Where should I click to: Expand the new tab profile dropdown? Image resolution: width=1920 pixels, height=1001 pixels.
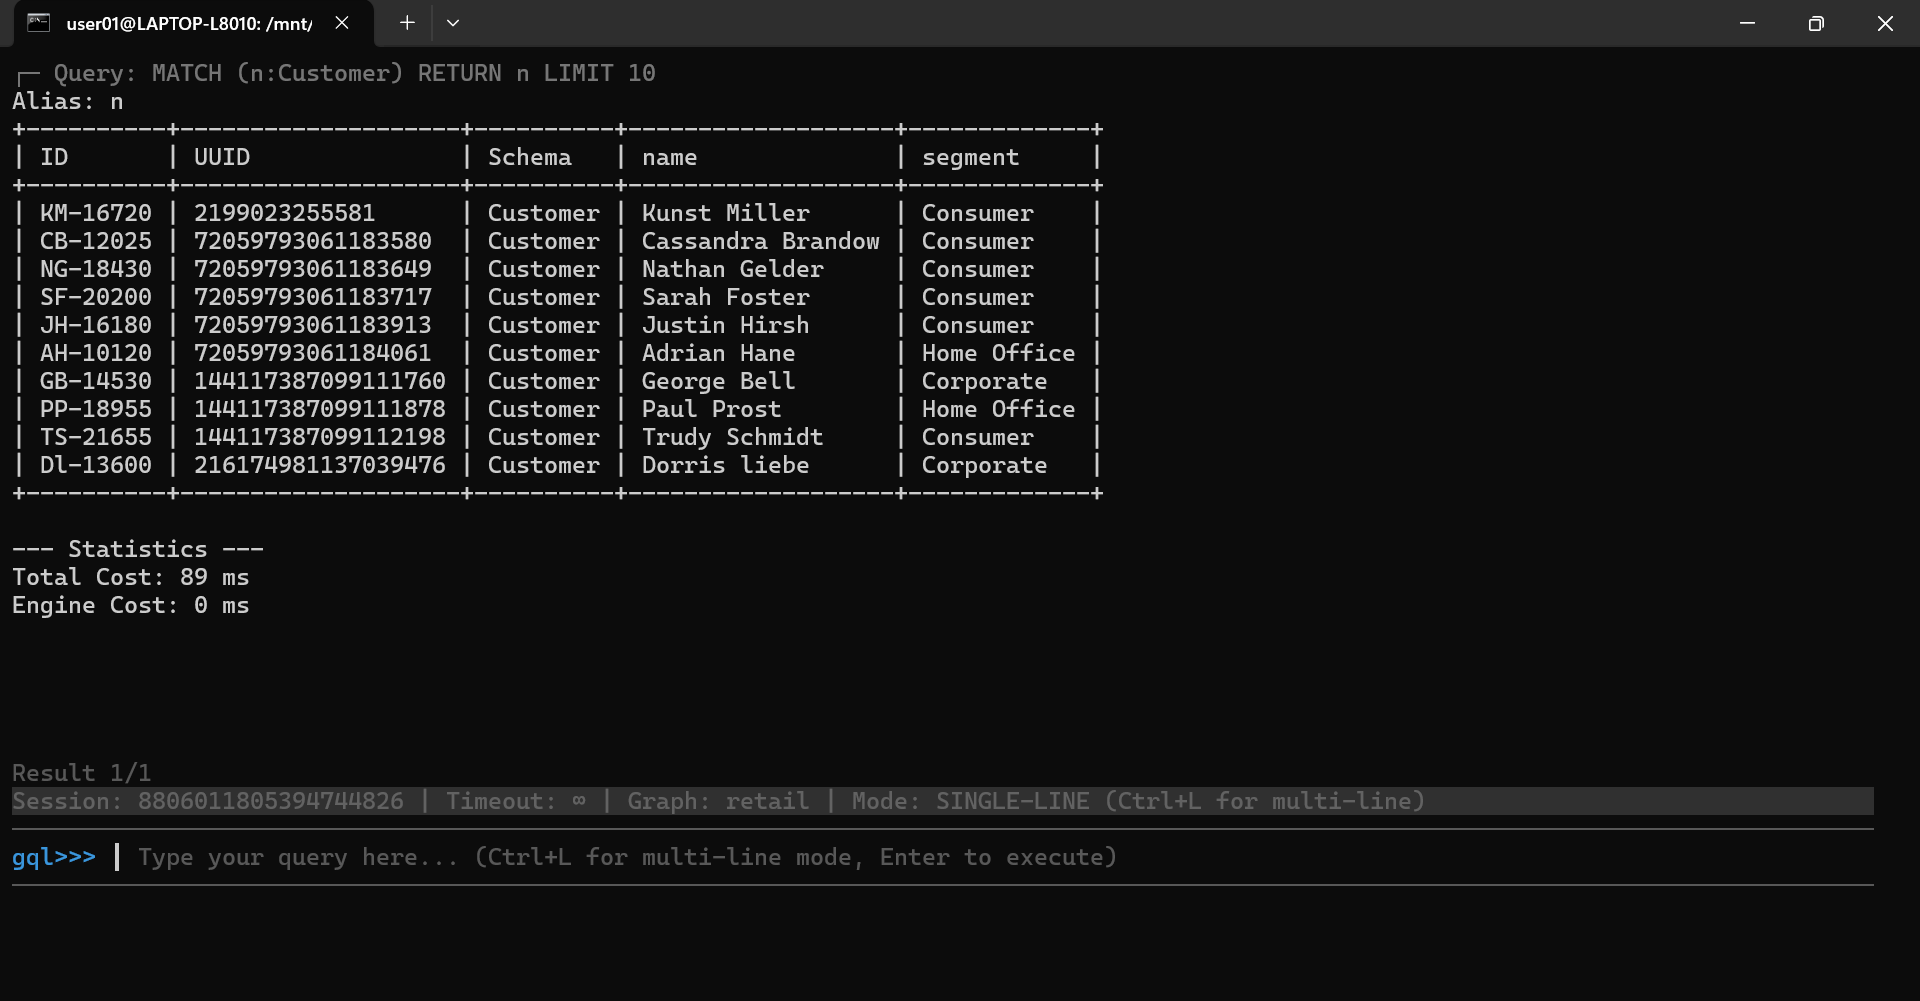coord(453,23)
